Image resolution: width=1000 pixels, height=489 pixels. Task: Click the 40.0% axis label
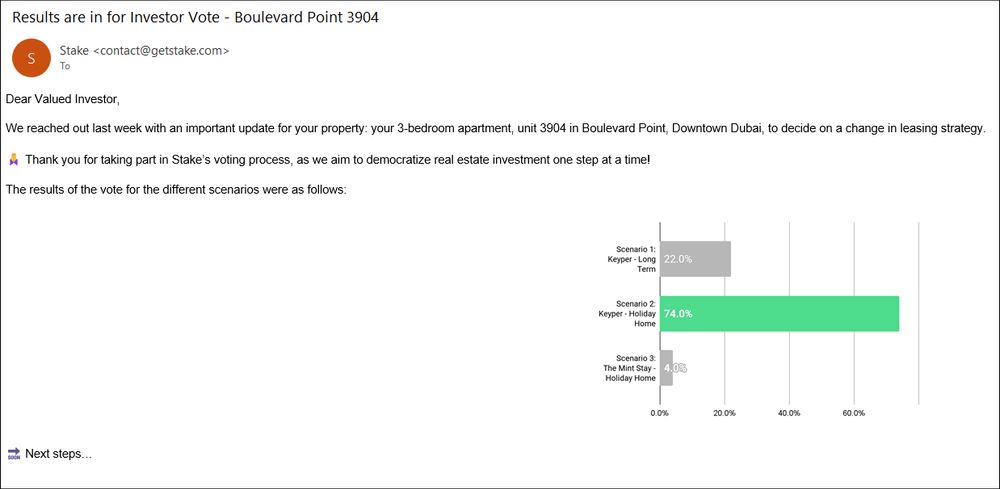789,413
